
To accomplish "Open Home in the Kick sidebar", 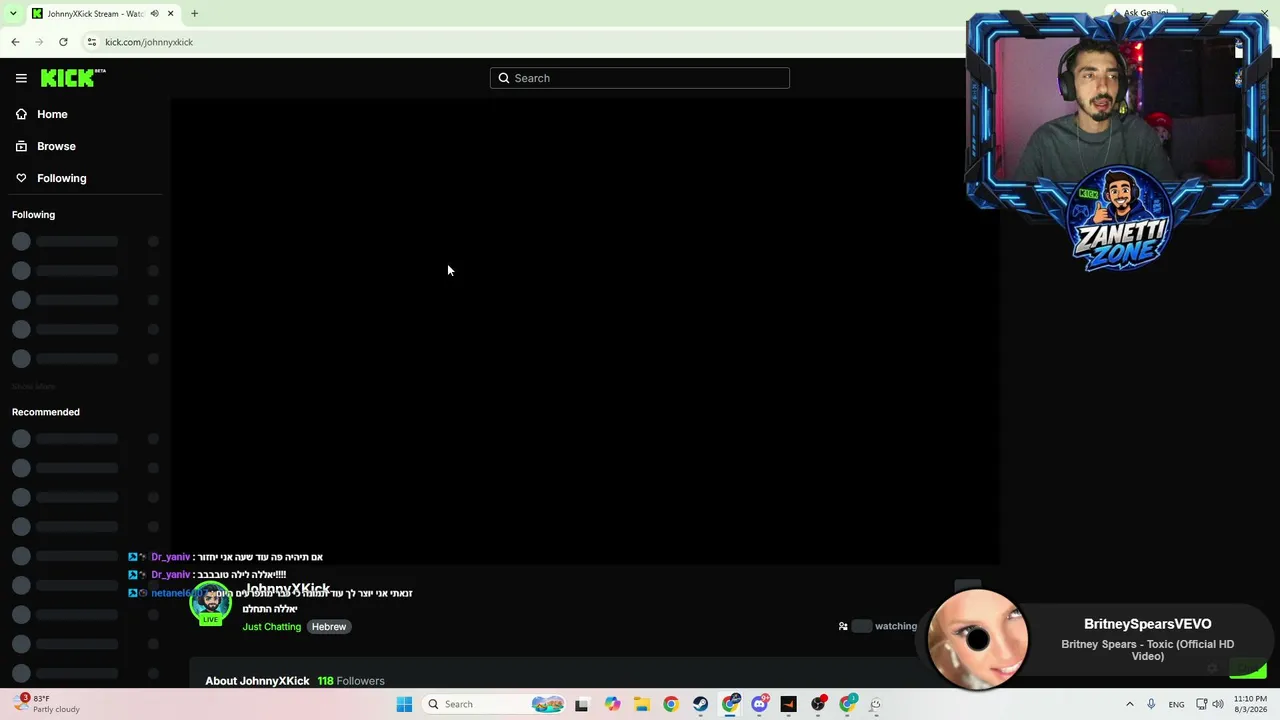I will tap(52, 114).
